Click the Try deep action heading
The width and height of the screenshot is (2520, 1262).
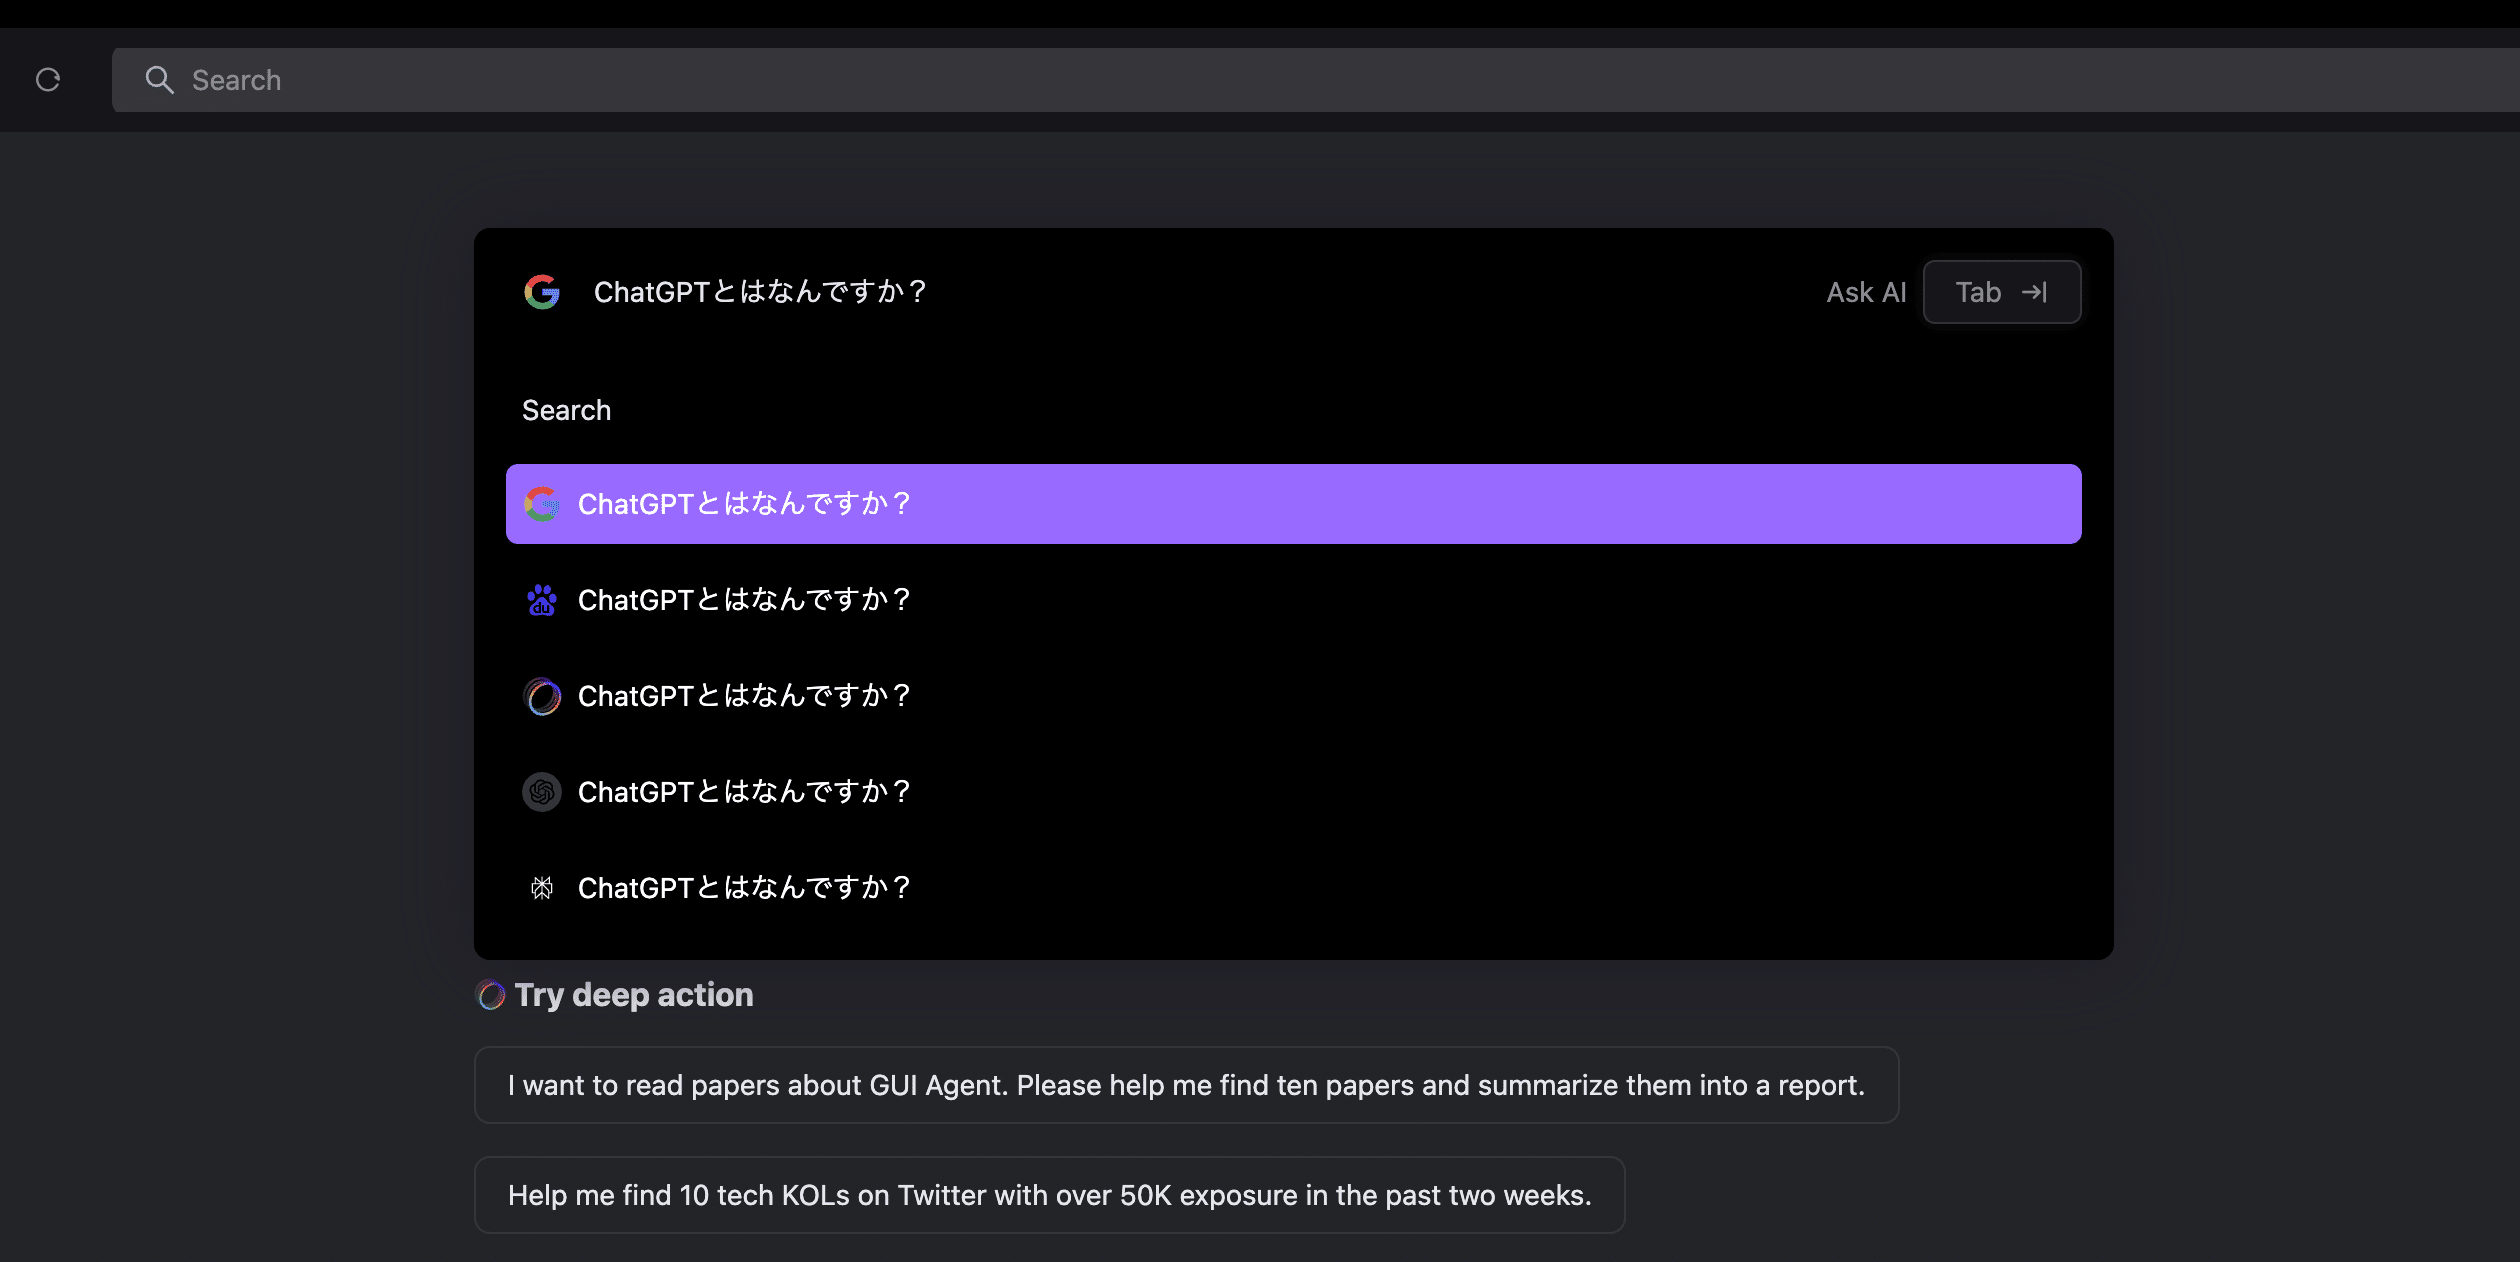click(x=634, y=995)
